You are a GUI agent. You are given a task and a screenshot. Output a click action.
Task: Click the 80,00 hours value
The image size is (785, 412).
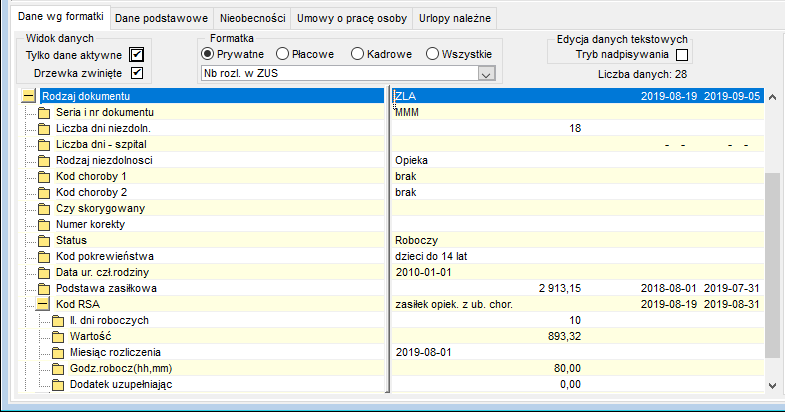coord(567,368)
